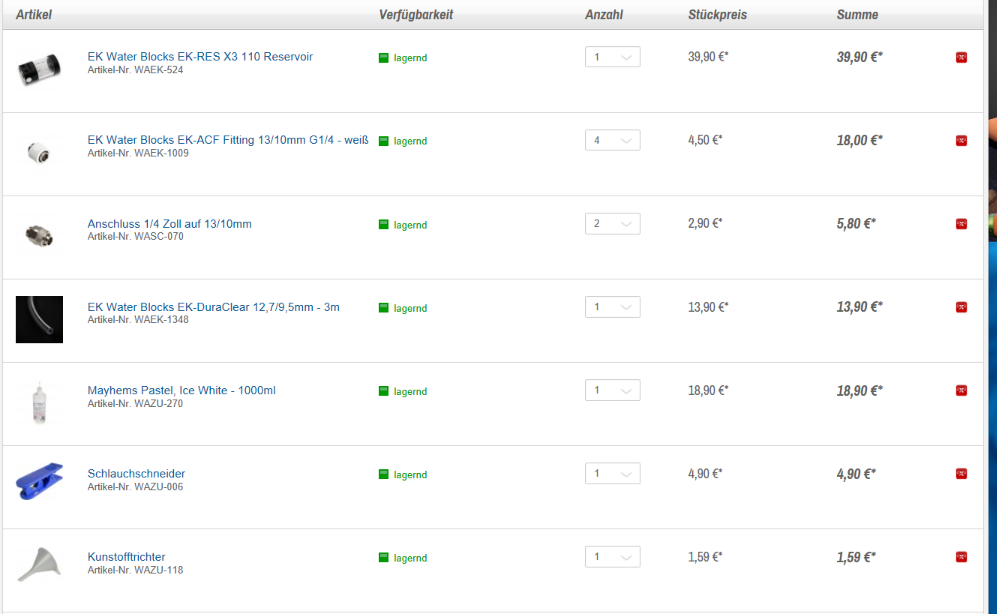Delete EK-ACF Fitting weiß item from cart
The width and height of the screenshot is (997, 614).
[961, 140]
